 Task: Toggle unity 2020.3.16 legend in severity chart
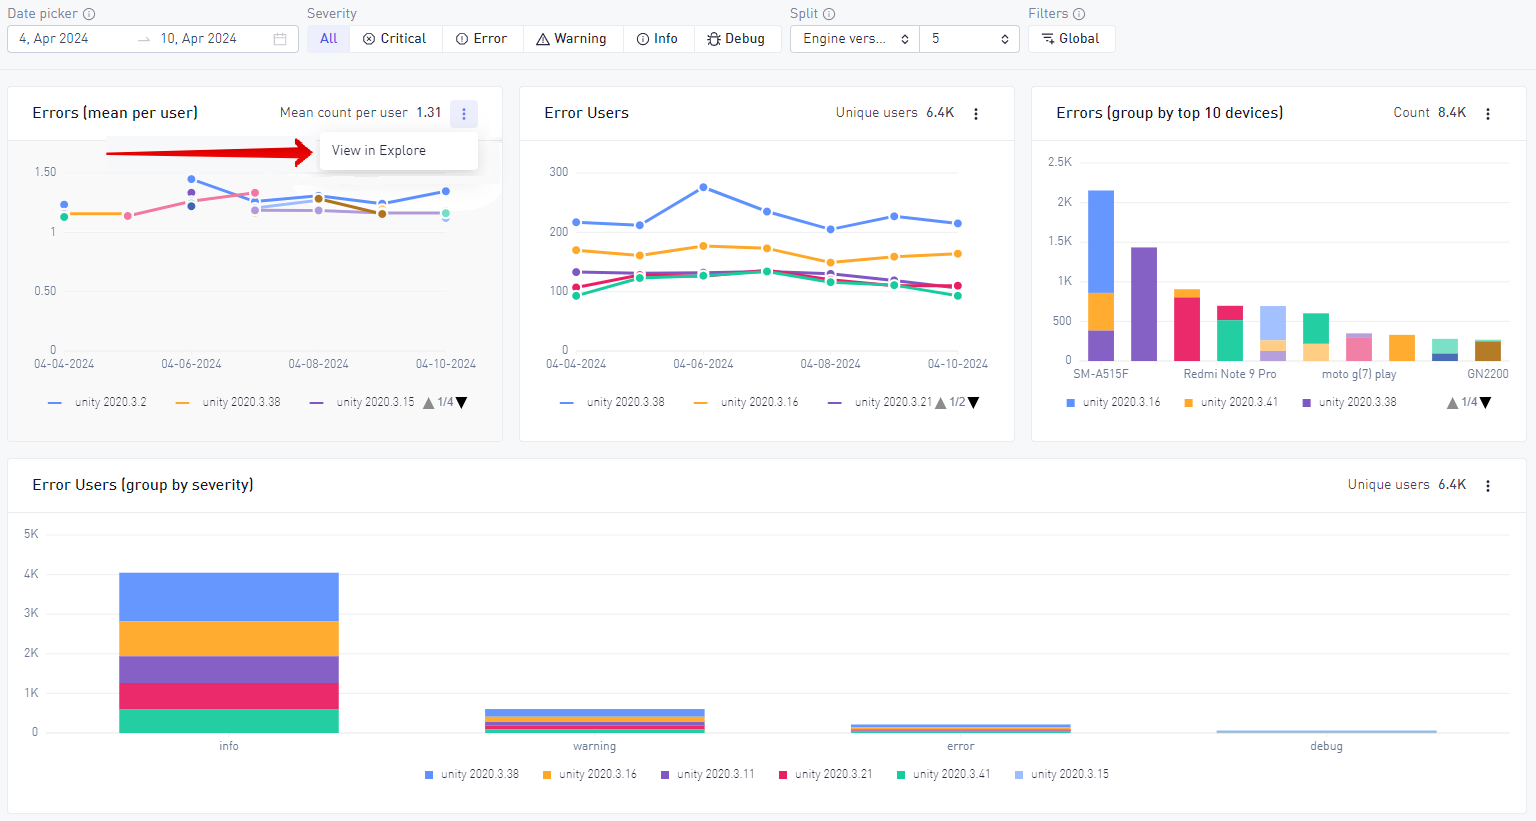point(590,775)
